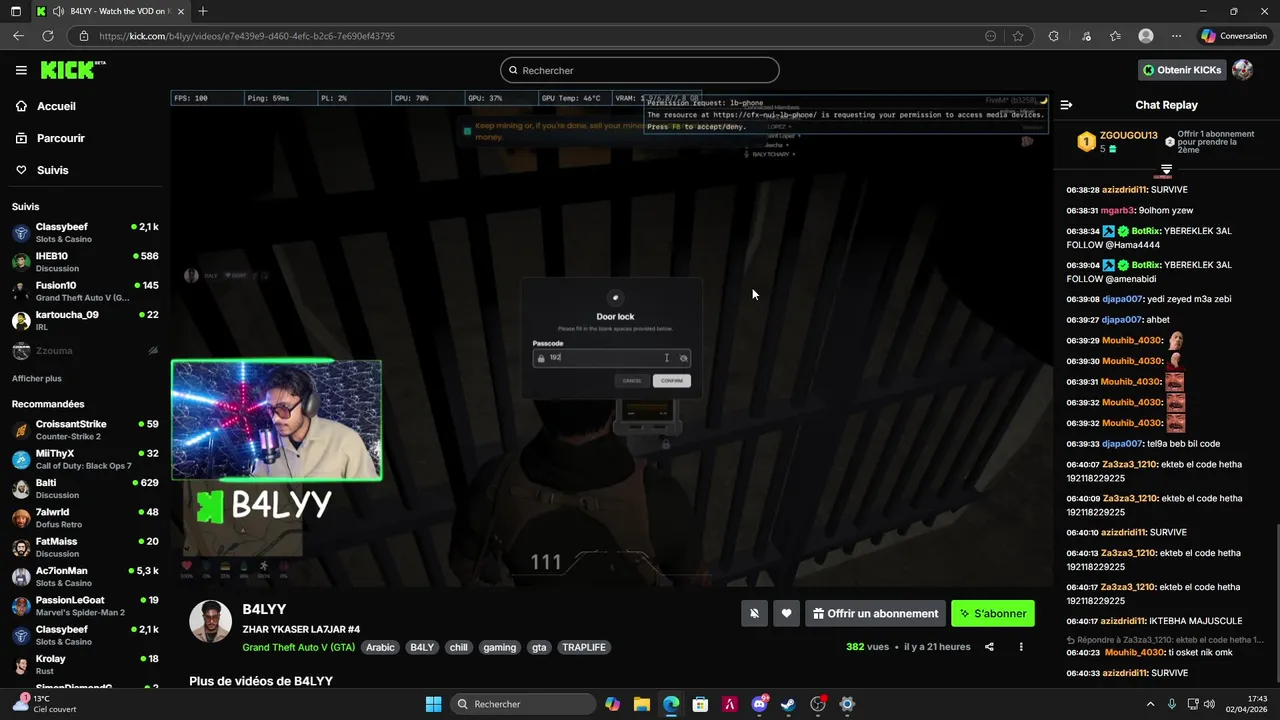Click the green S'abonner button

point(993,613)
